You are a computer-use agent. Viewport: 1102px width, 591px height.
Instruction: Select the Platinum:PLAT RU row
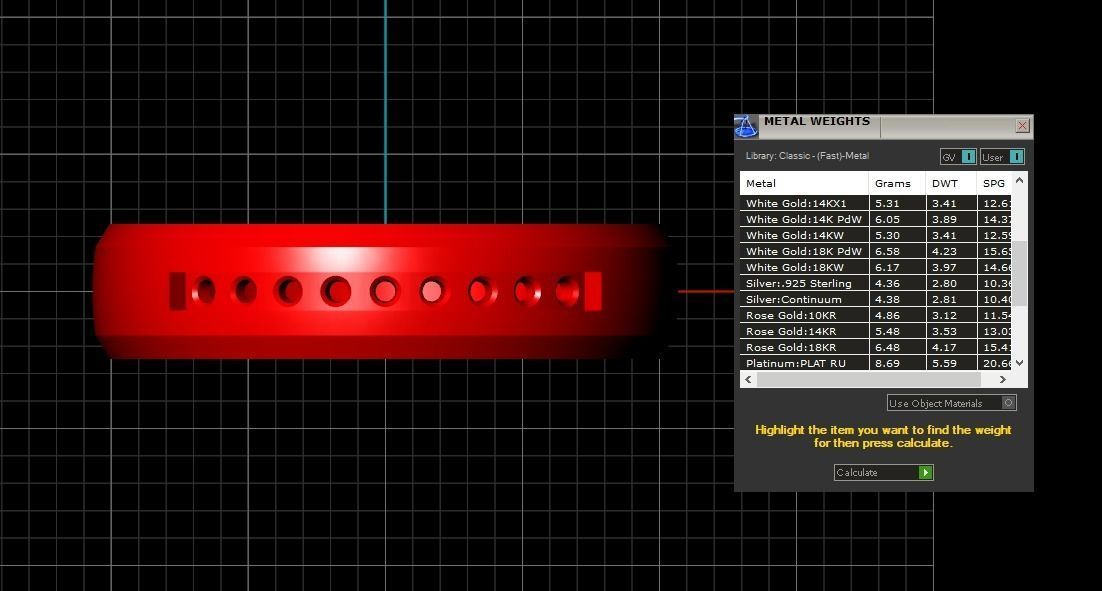876,363
